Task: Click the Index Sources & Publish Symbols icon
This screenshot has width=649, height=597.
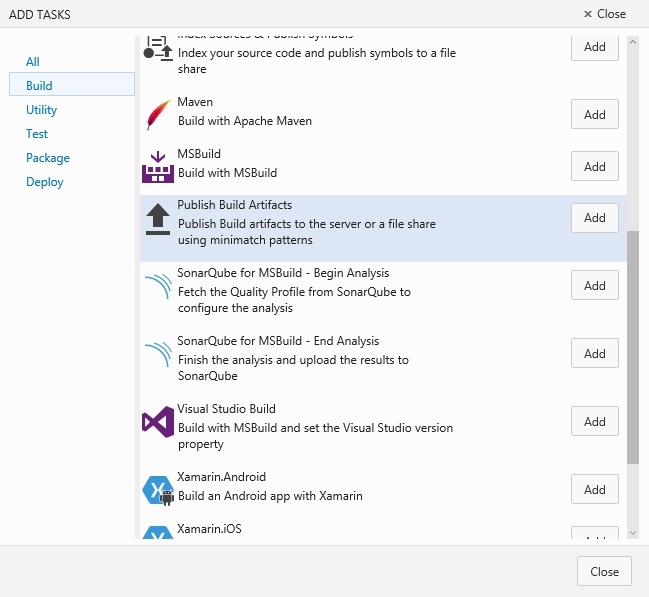Action: [158, 48]
